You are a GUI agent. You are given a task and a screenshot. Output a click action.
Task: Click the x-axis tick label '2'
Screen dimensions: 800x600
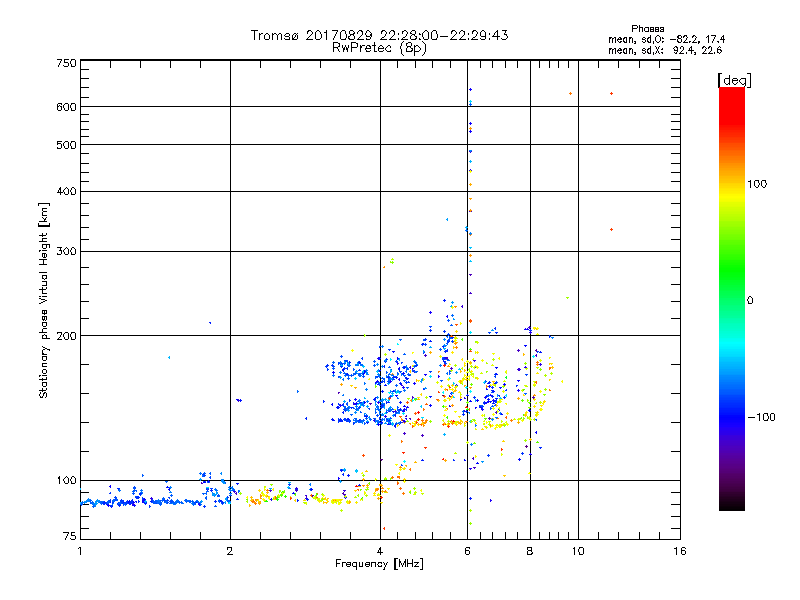tap(230, 551)
